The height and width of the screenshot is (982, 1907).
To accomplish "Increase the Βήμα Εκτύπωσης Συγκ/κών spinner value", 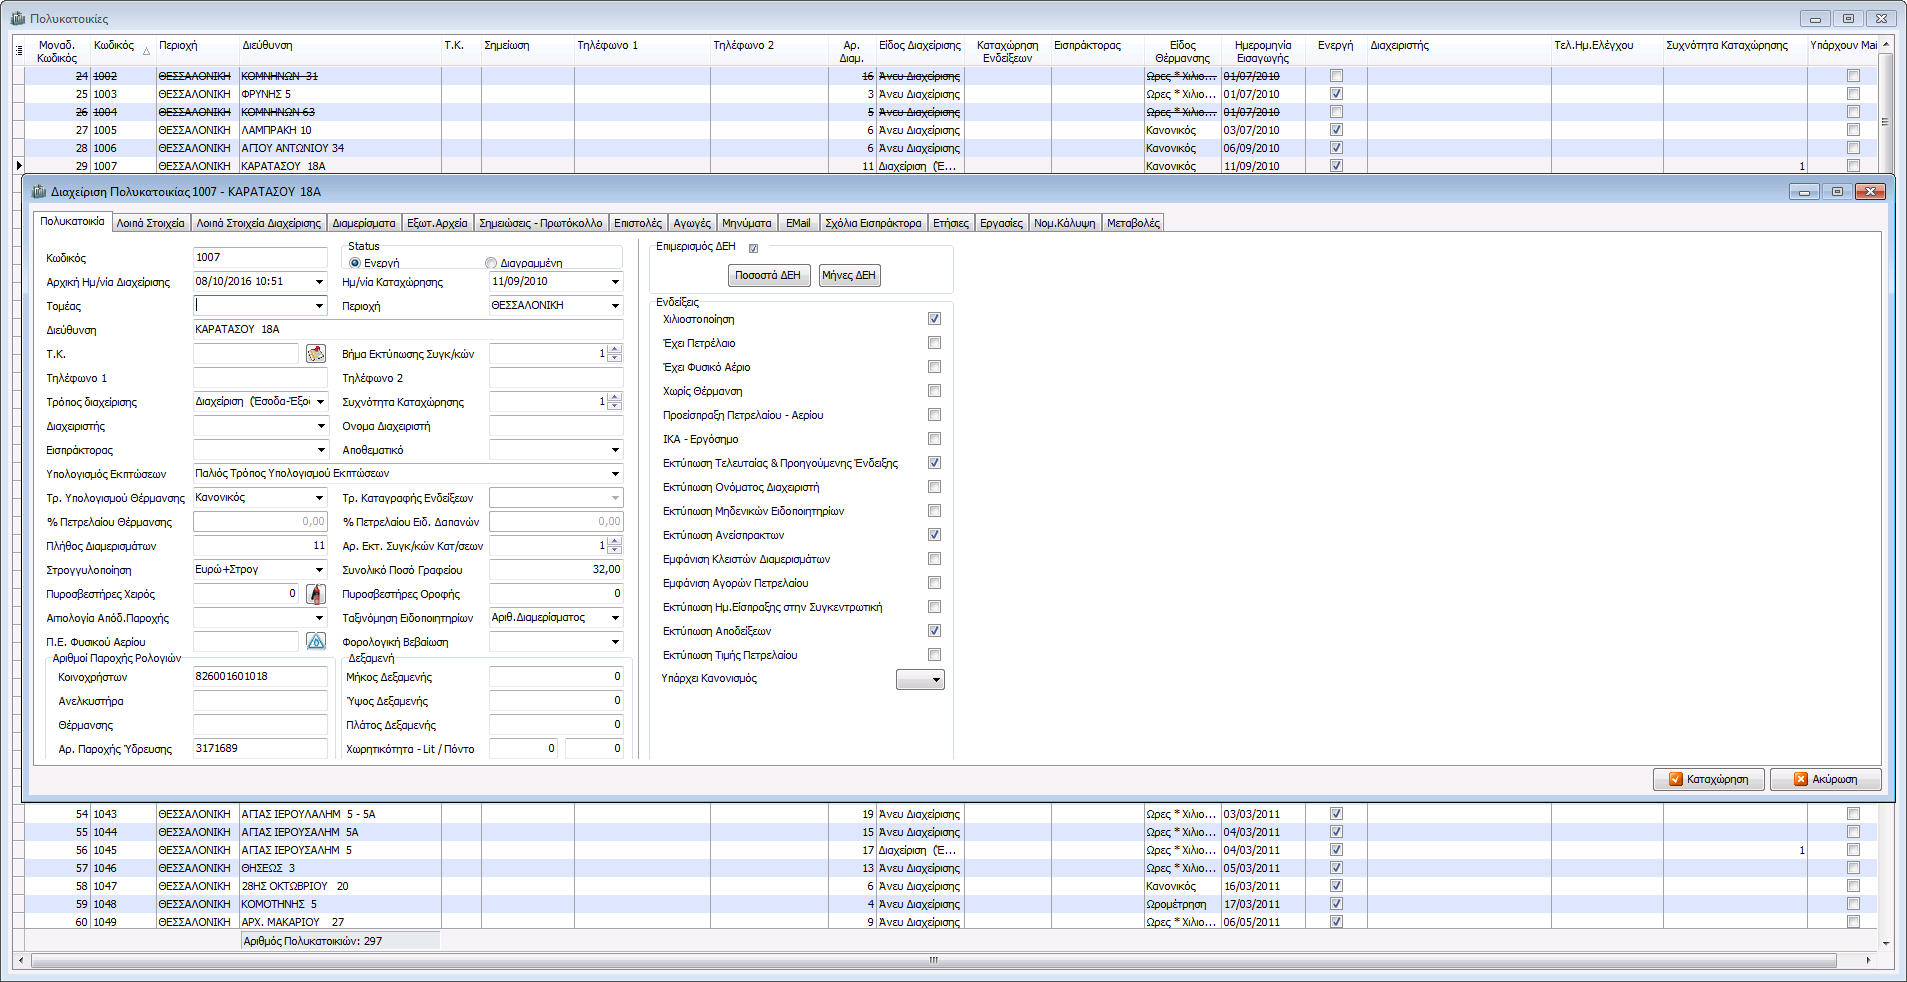I will (615, 349).
